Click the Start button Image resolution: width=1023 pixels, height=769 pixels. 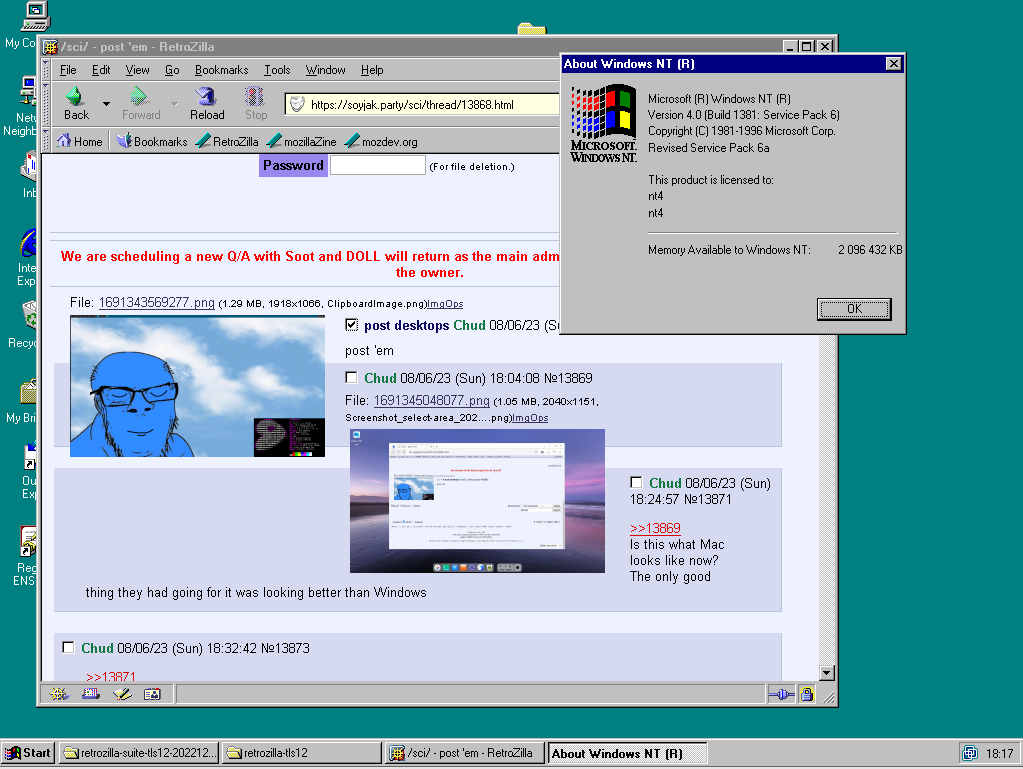[28, 753]
